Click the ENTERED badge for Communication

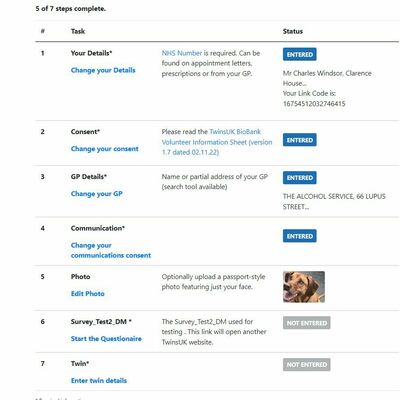[300, 236]
